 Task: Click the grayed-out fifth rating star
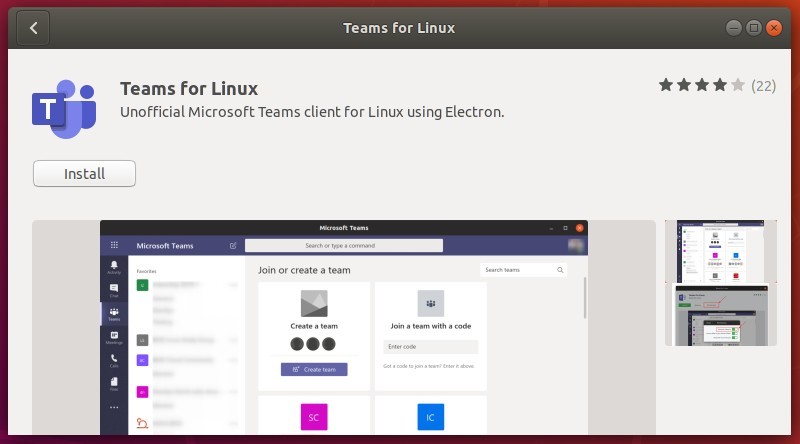coord(738,85)
